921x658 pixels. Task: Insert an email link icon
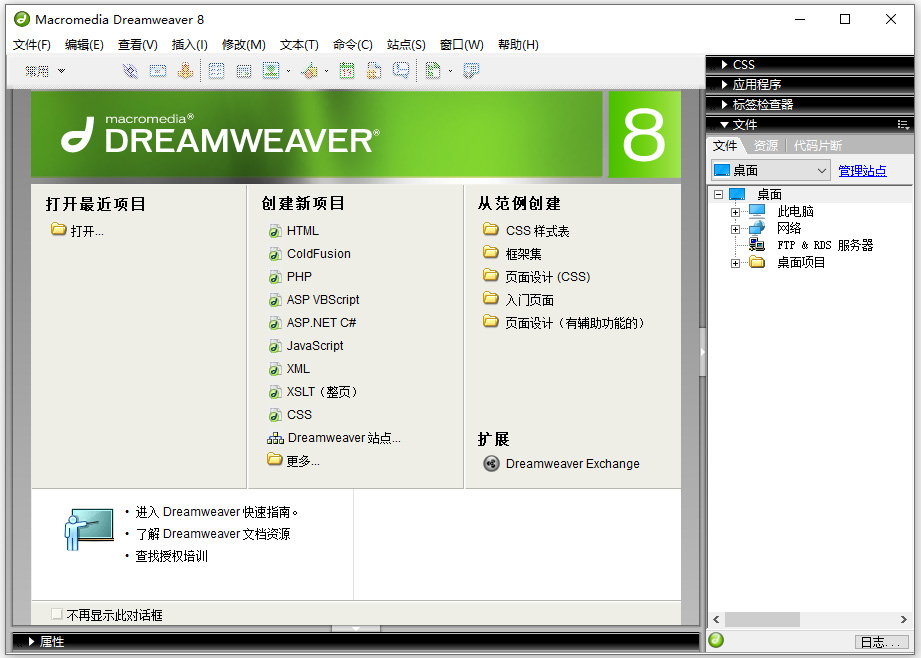tap(157, 70)
